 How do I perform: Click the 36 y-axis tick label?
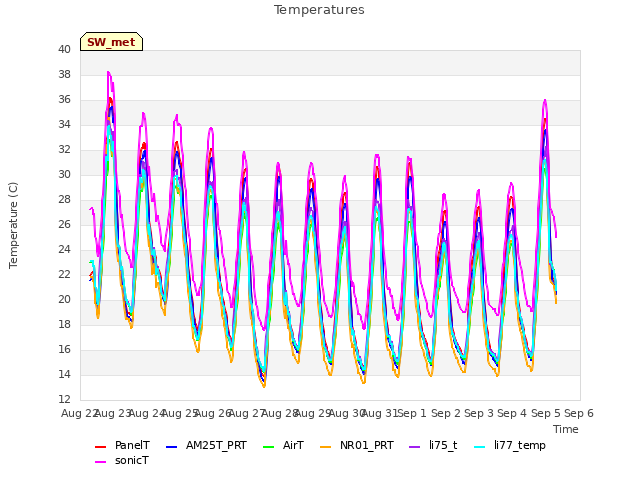[64, 100]
